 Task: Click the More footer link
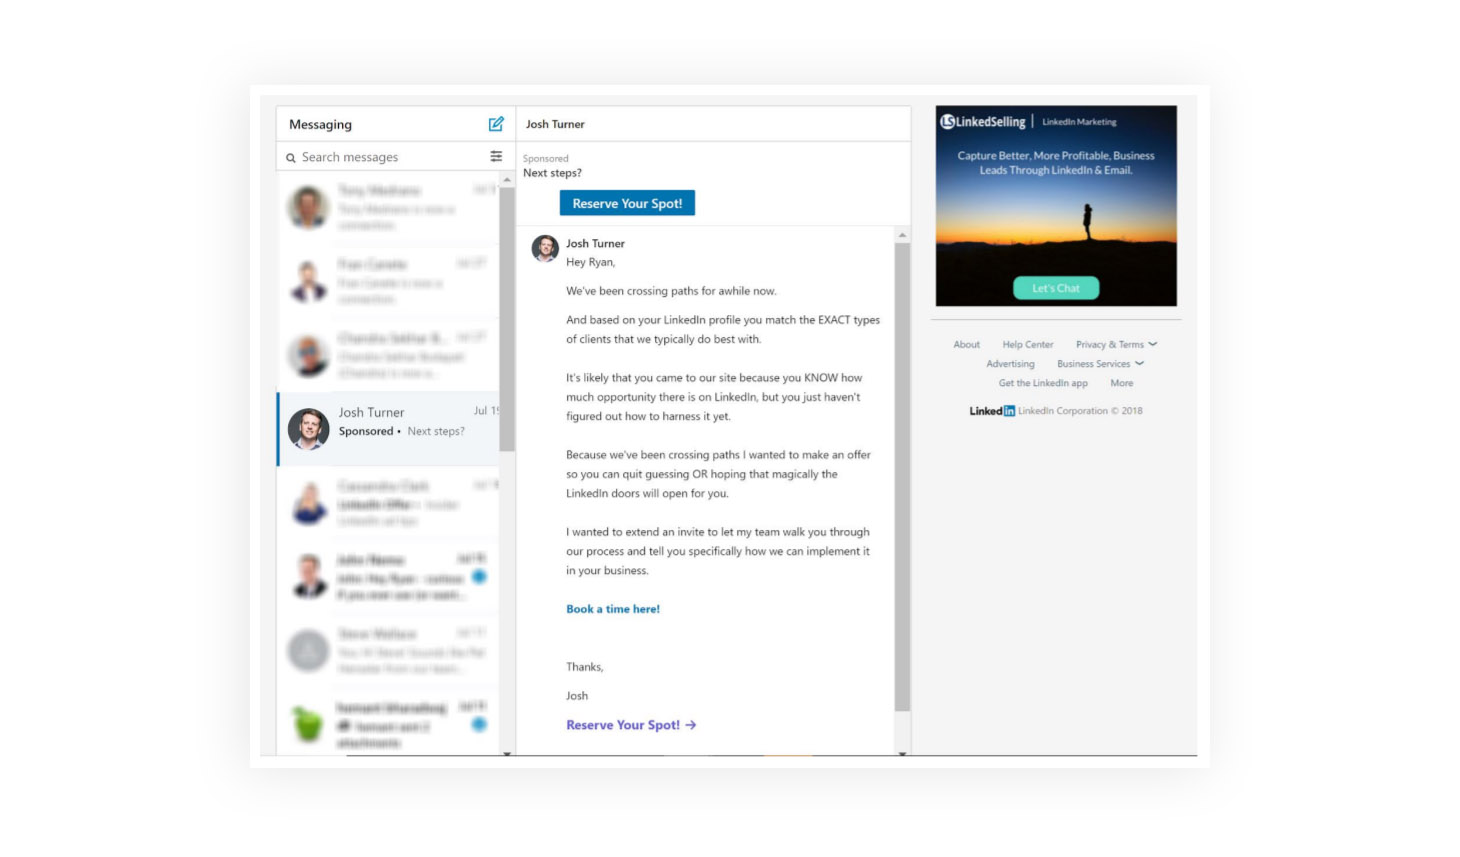[1122, 383]
